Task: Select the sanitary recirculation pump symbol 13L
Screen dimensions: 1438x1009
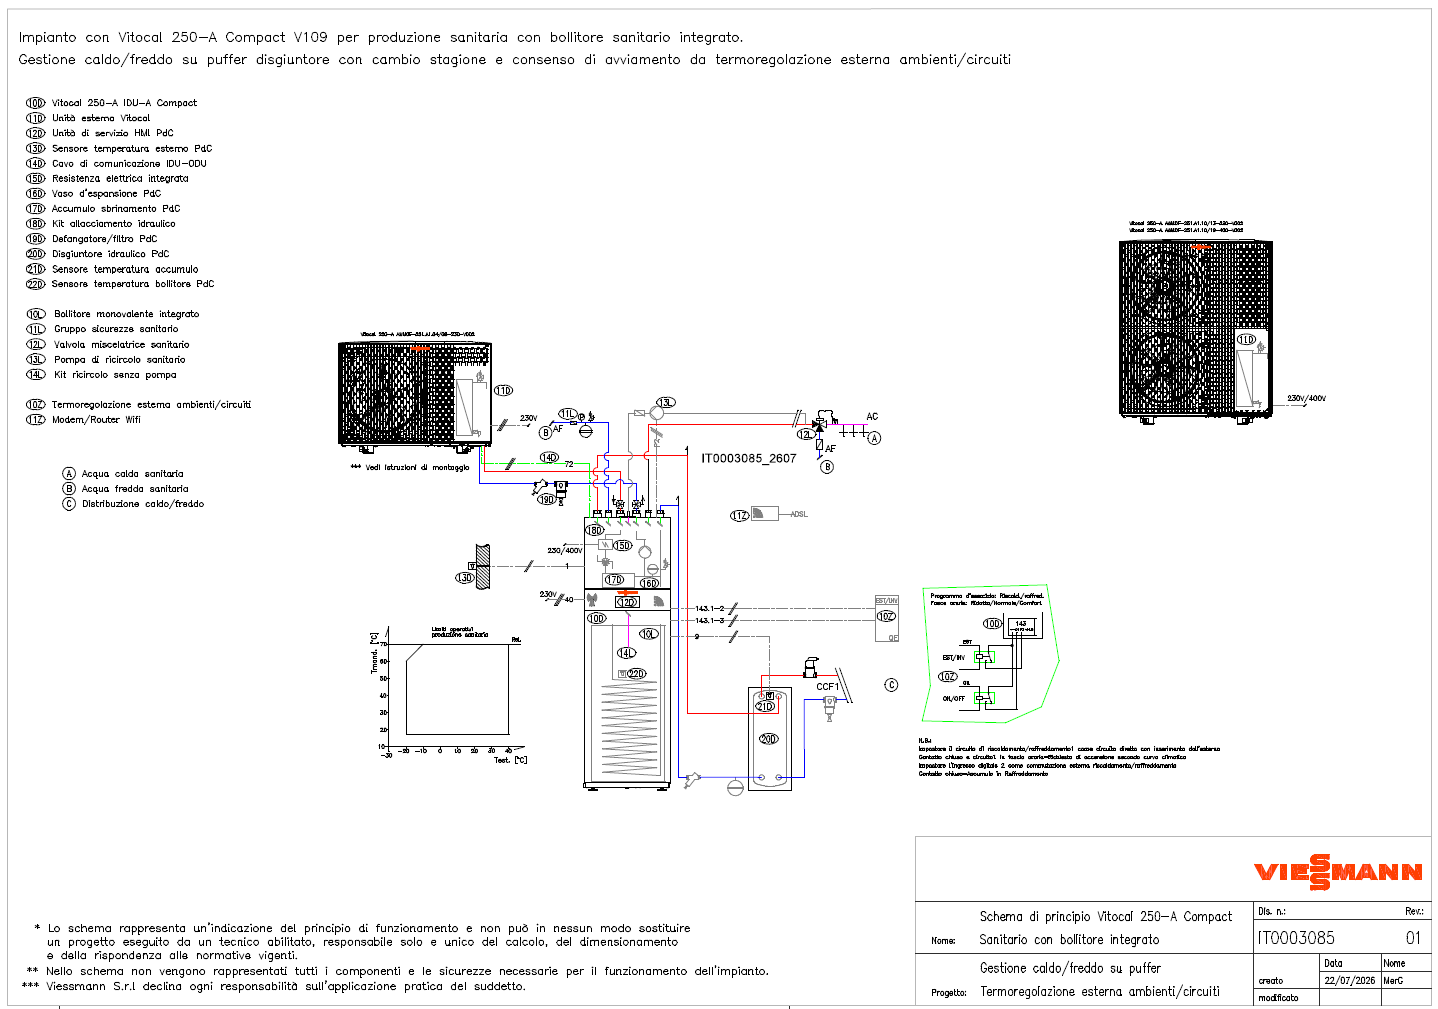Action: (x=656, y=412)
